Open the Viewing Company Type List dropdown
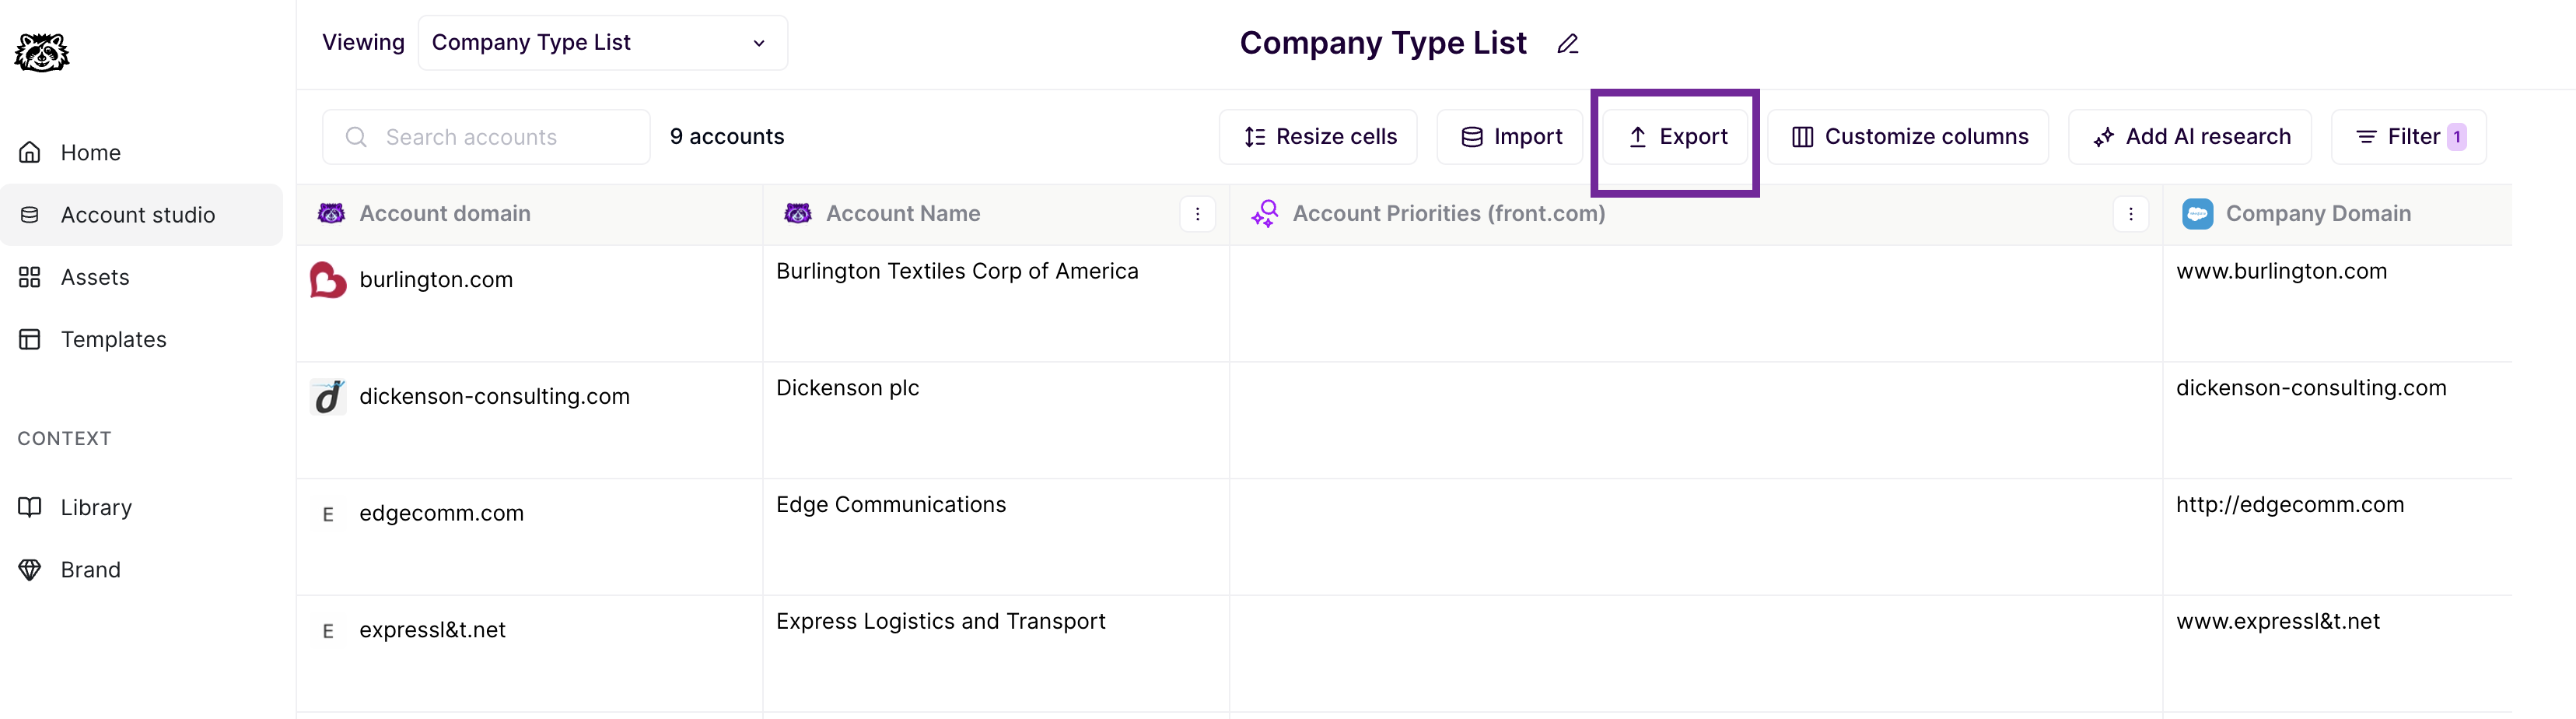 pyautogui.click(x=602, y=43)
